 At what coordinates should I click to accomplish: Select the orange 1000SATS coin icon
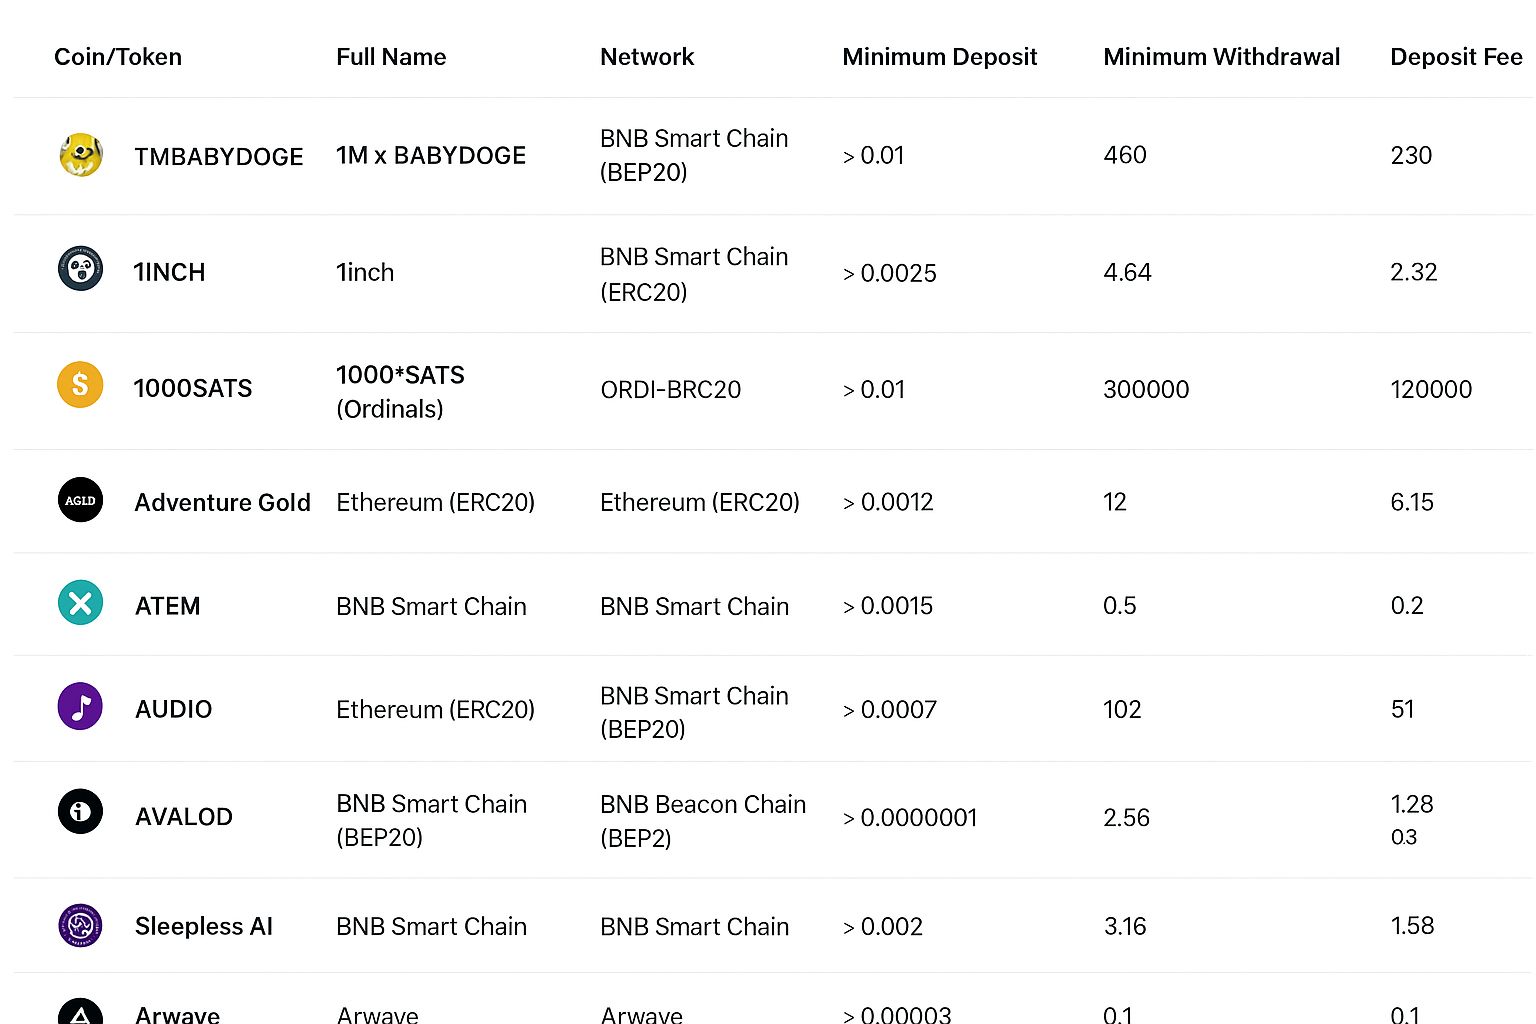tap(80, 385)
